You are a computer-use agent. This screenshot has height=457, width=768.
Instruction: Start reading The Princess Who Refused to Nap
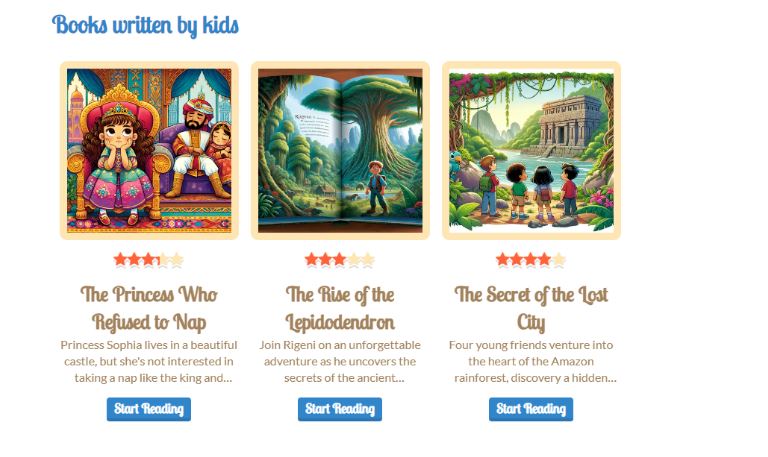[x=149, y=409]
